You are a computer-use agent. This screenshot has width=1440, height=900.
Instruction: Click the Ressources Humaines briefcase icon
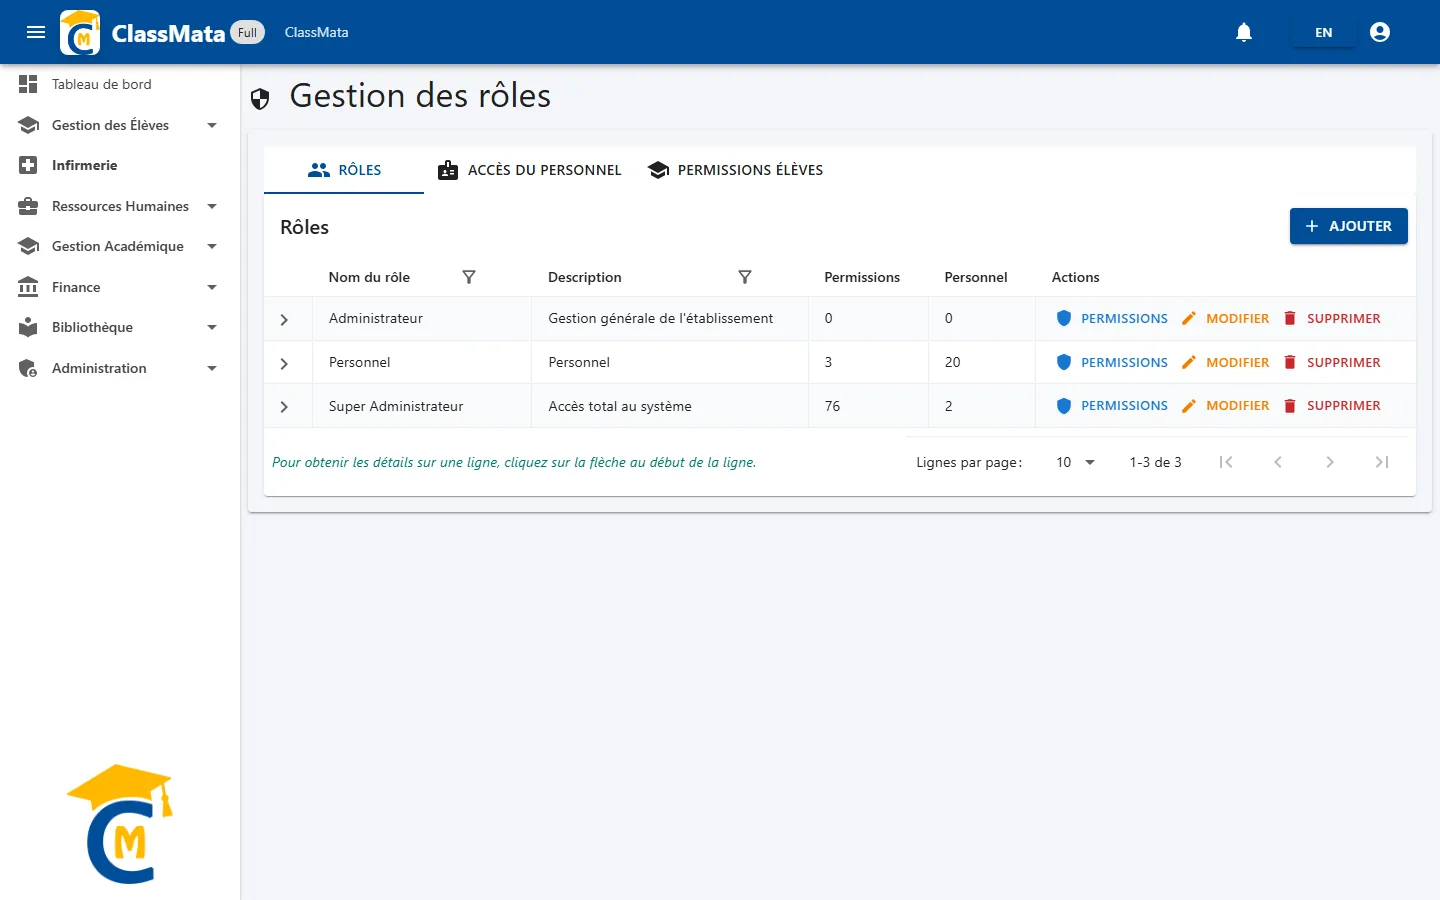28,206
